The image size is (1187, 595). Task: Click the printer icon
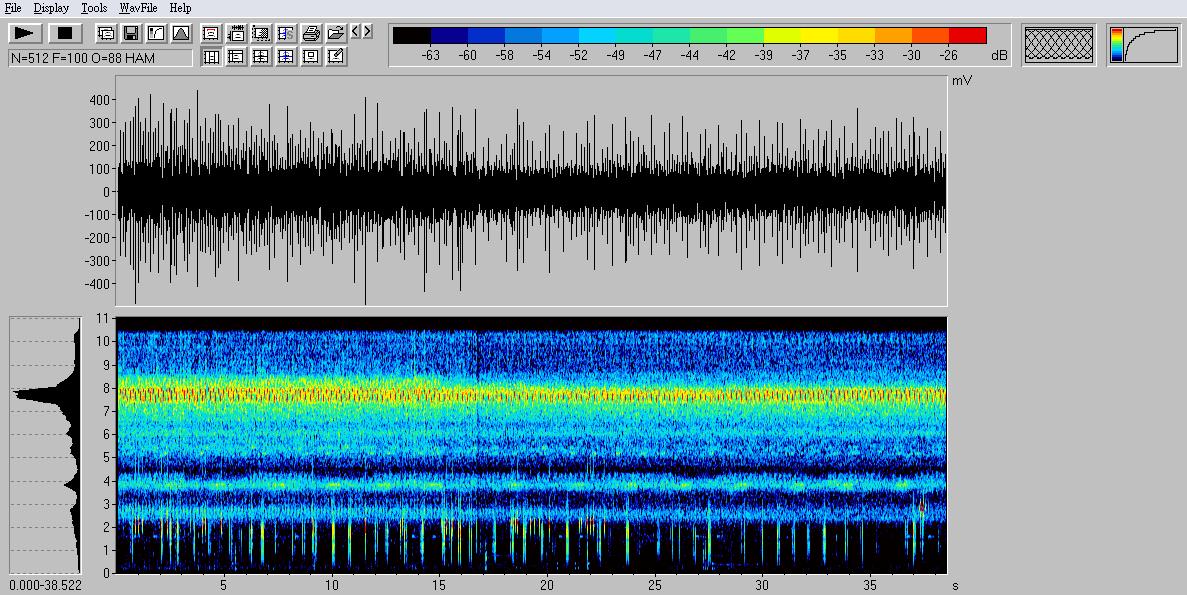311,33
